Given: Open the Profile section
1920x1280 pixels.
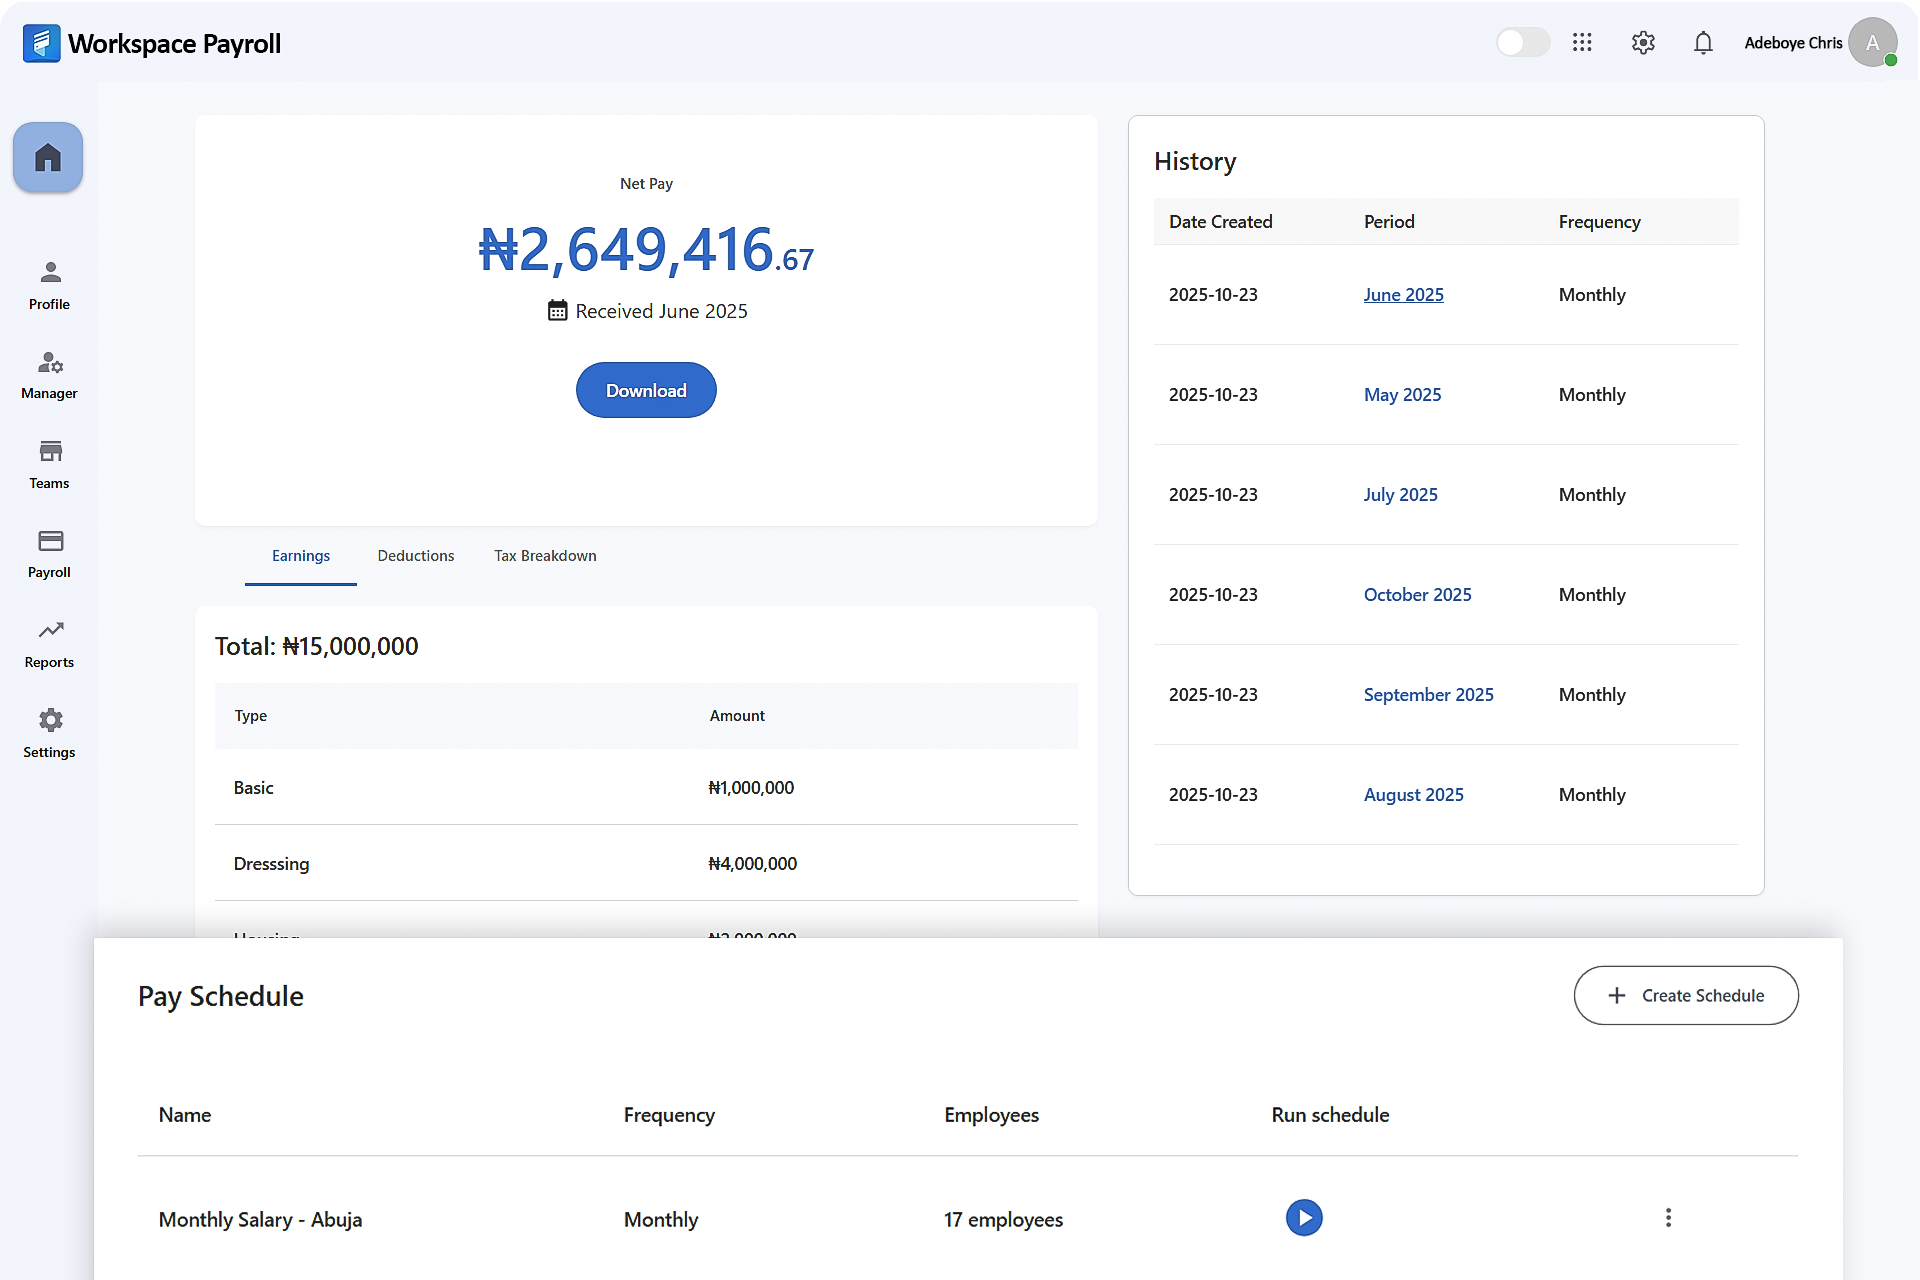Looking at the screenshot, I should point(48,285).
